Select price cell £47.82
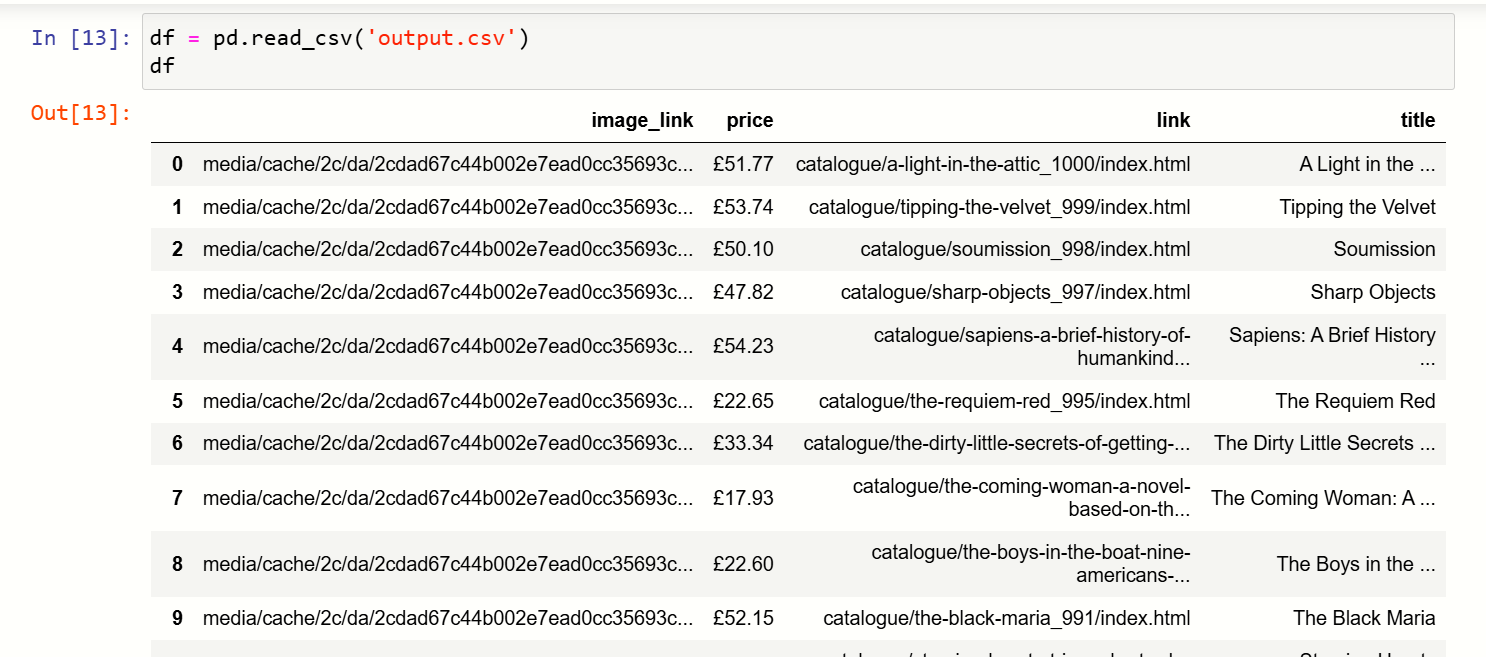The width and height of the screenshot is (1486, 657). (x=743, y=292)
